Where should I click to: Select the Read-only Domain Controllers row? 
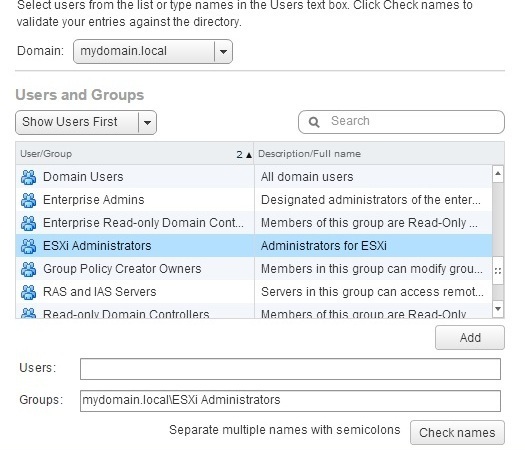click(x=254, y=311)
